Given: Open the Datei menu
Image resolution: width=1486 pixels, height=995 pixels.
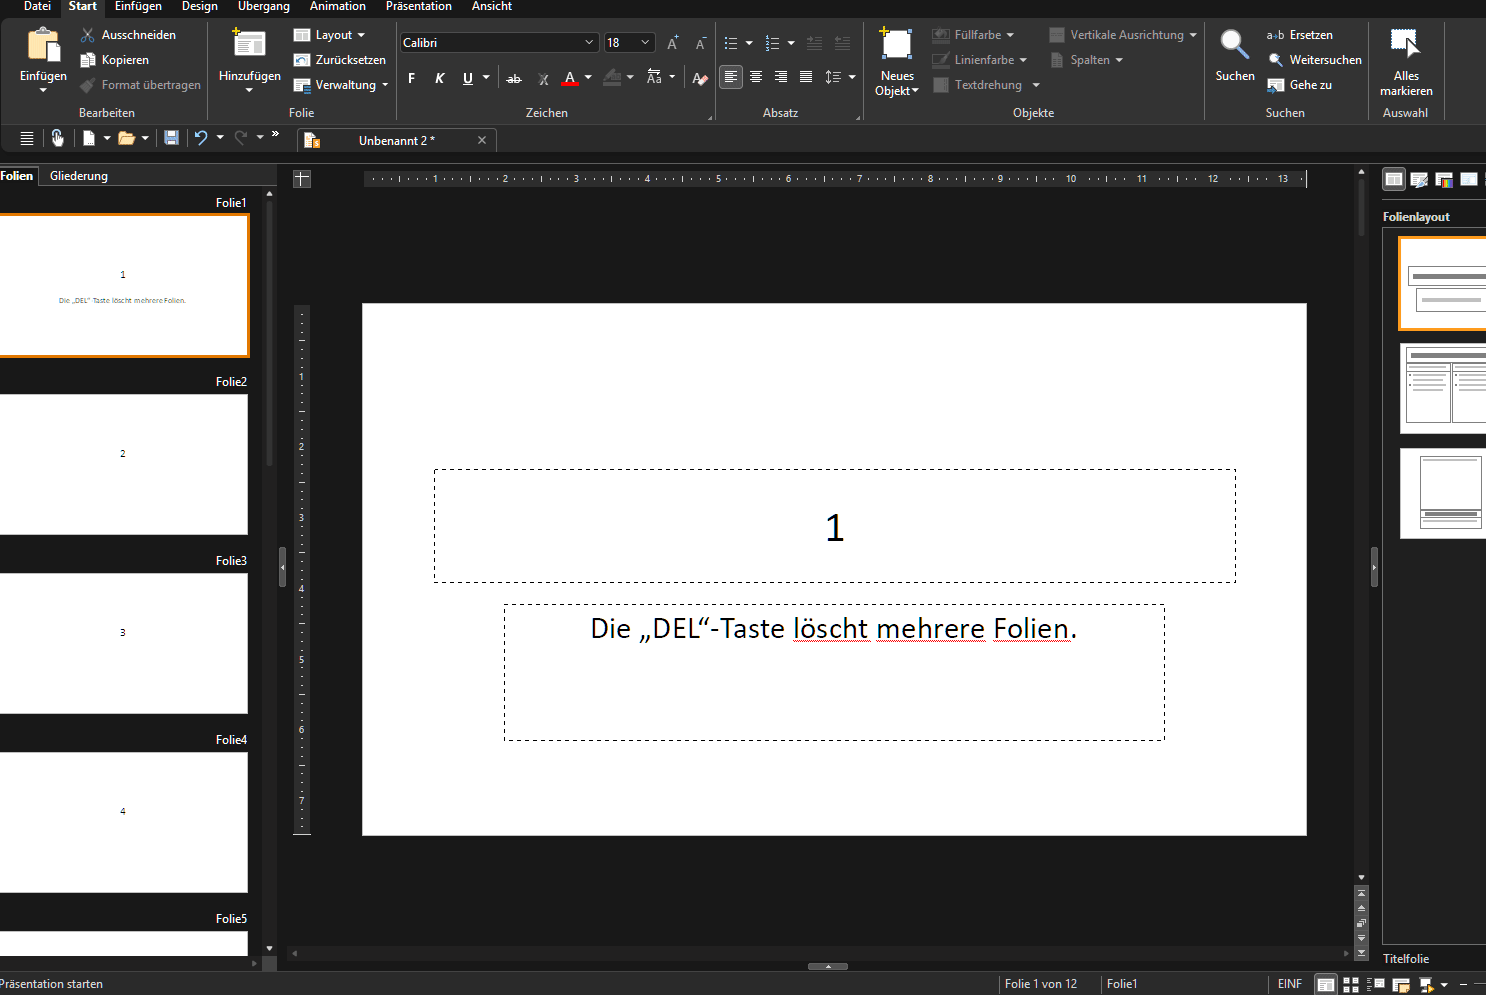Looking at the screenshot, I should point(37,7).
